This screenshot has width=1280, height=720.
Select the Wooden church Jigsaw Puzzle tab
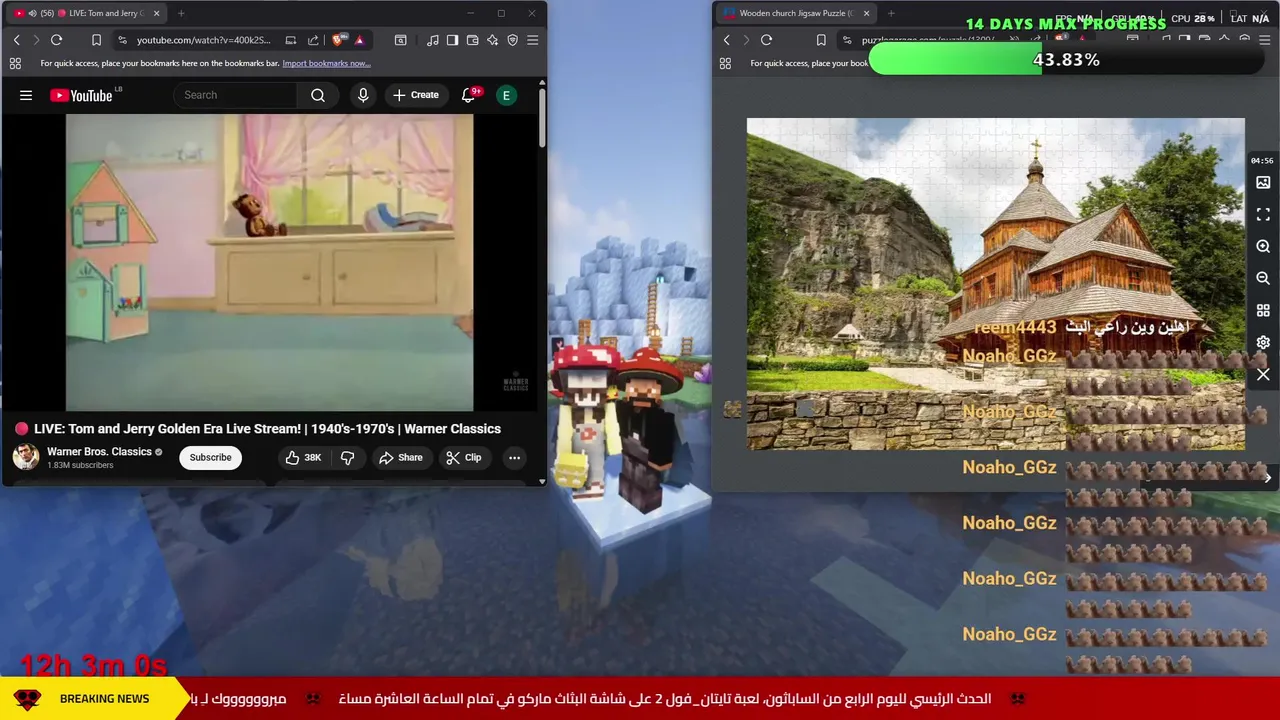797,13
